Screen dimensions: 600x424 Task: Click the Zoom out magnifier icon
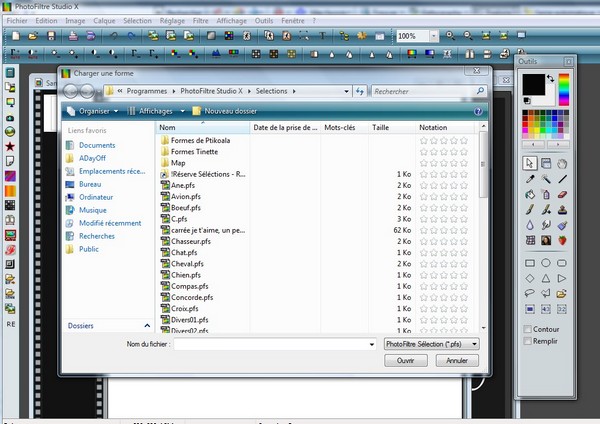pos(468,36)
